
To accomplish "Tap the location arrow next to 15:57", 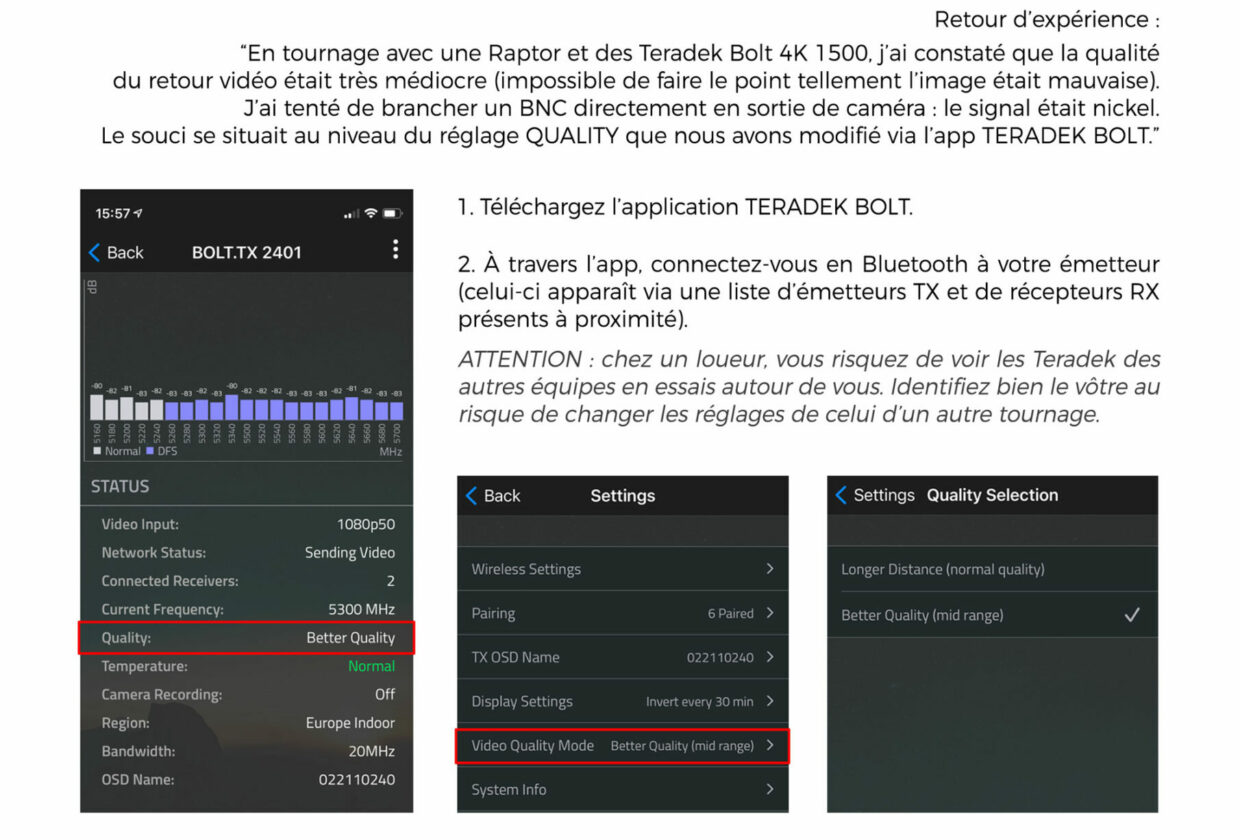I will click(x=138, y=213).
